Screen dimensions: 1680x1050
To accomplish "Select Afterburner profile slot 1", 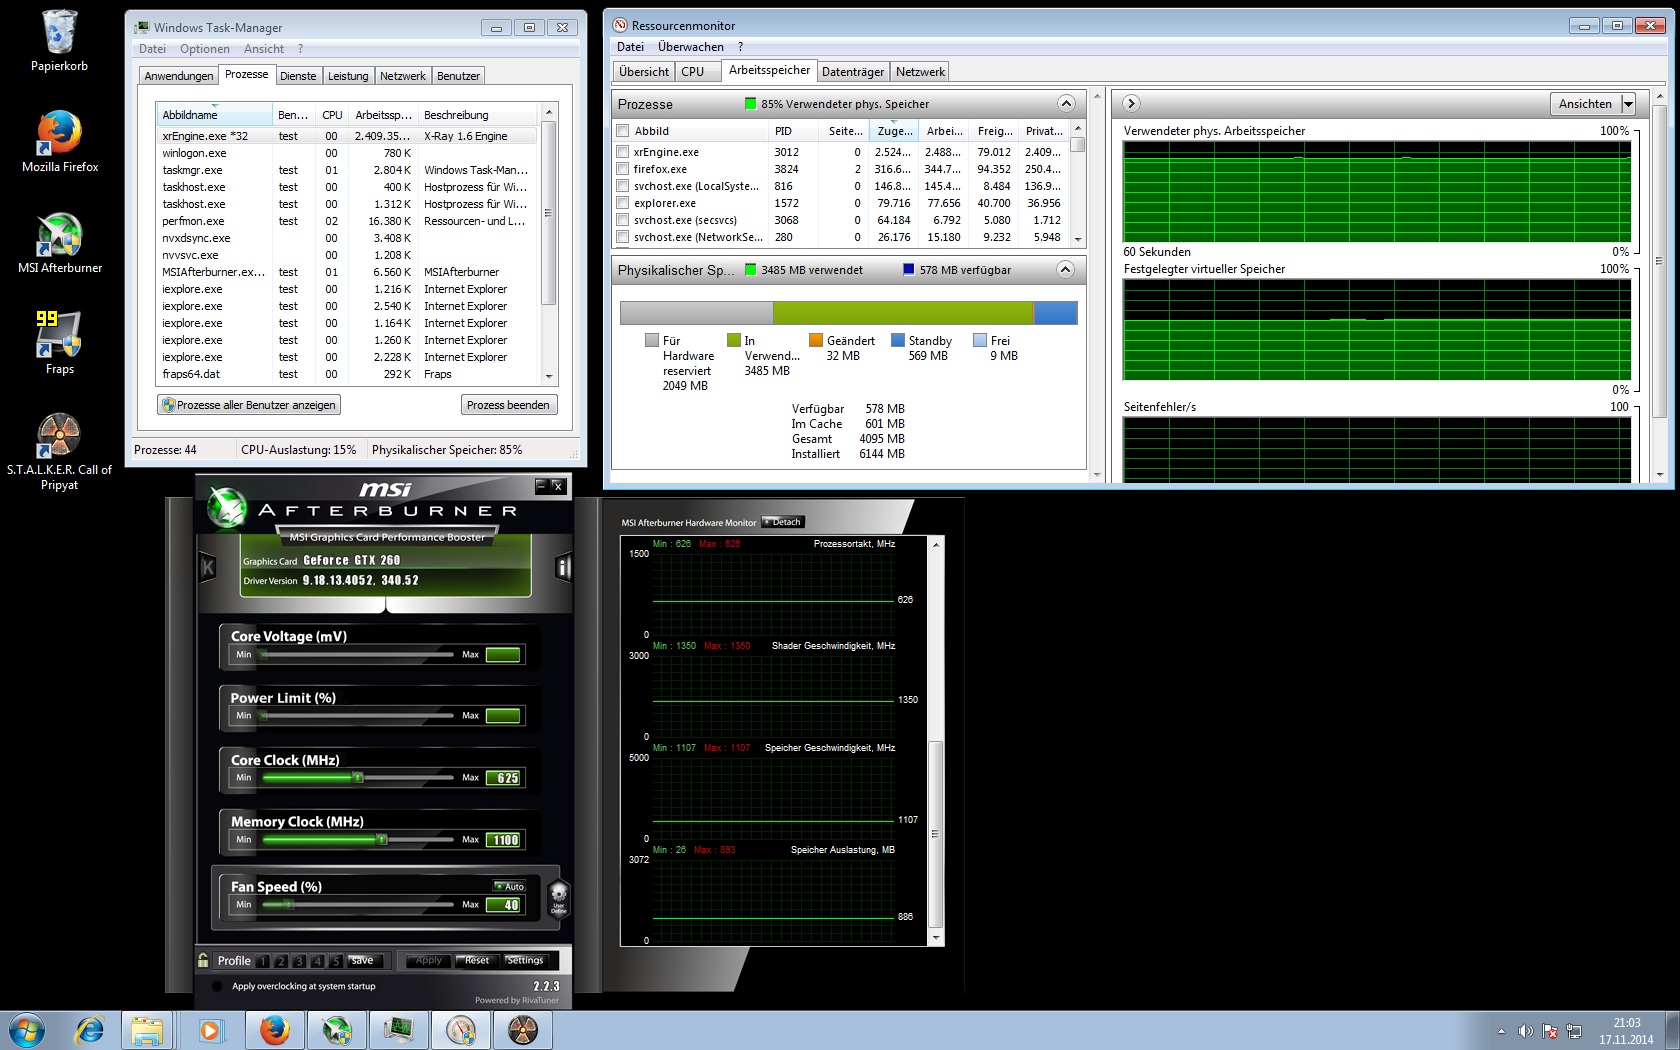I will [x=262, y=961].
